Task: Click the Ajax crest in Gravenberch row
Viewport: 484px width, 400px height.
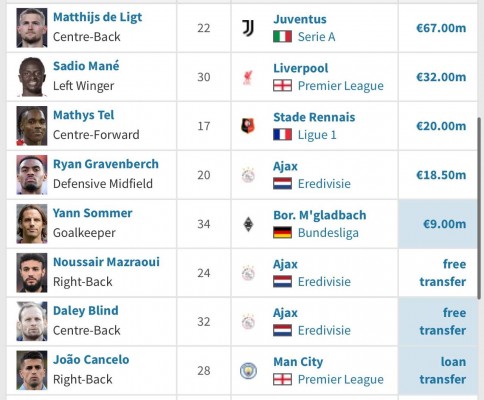Action: tap(248, 175)
